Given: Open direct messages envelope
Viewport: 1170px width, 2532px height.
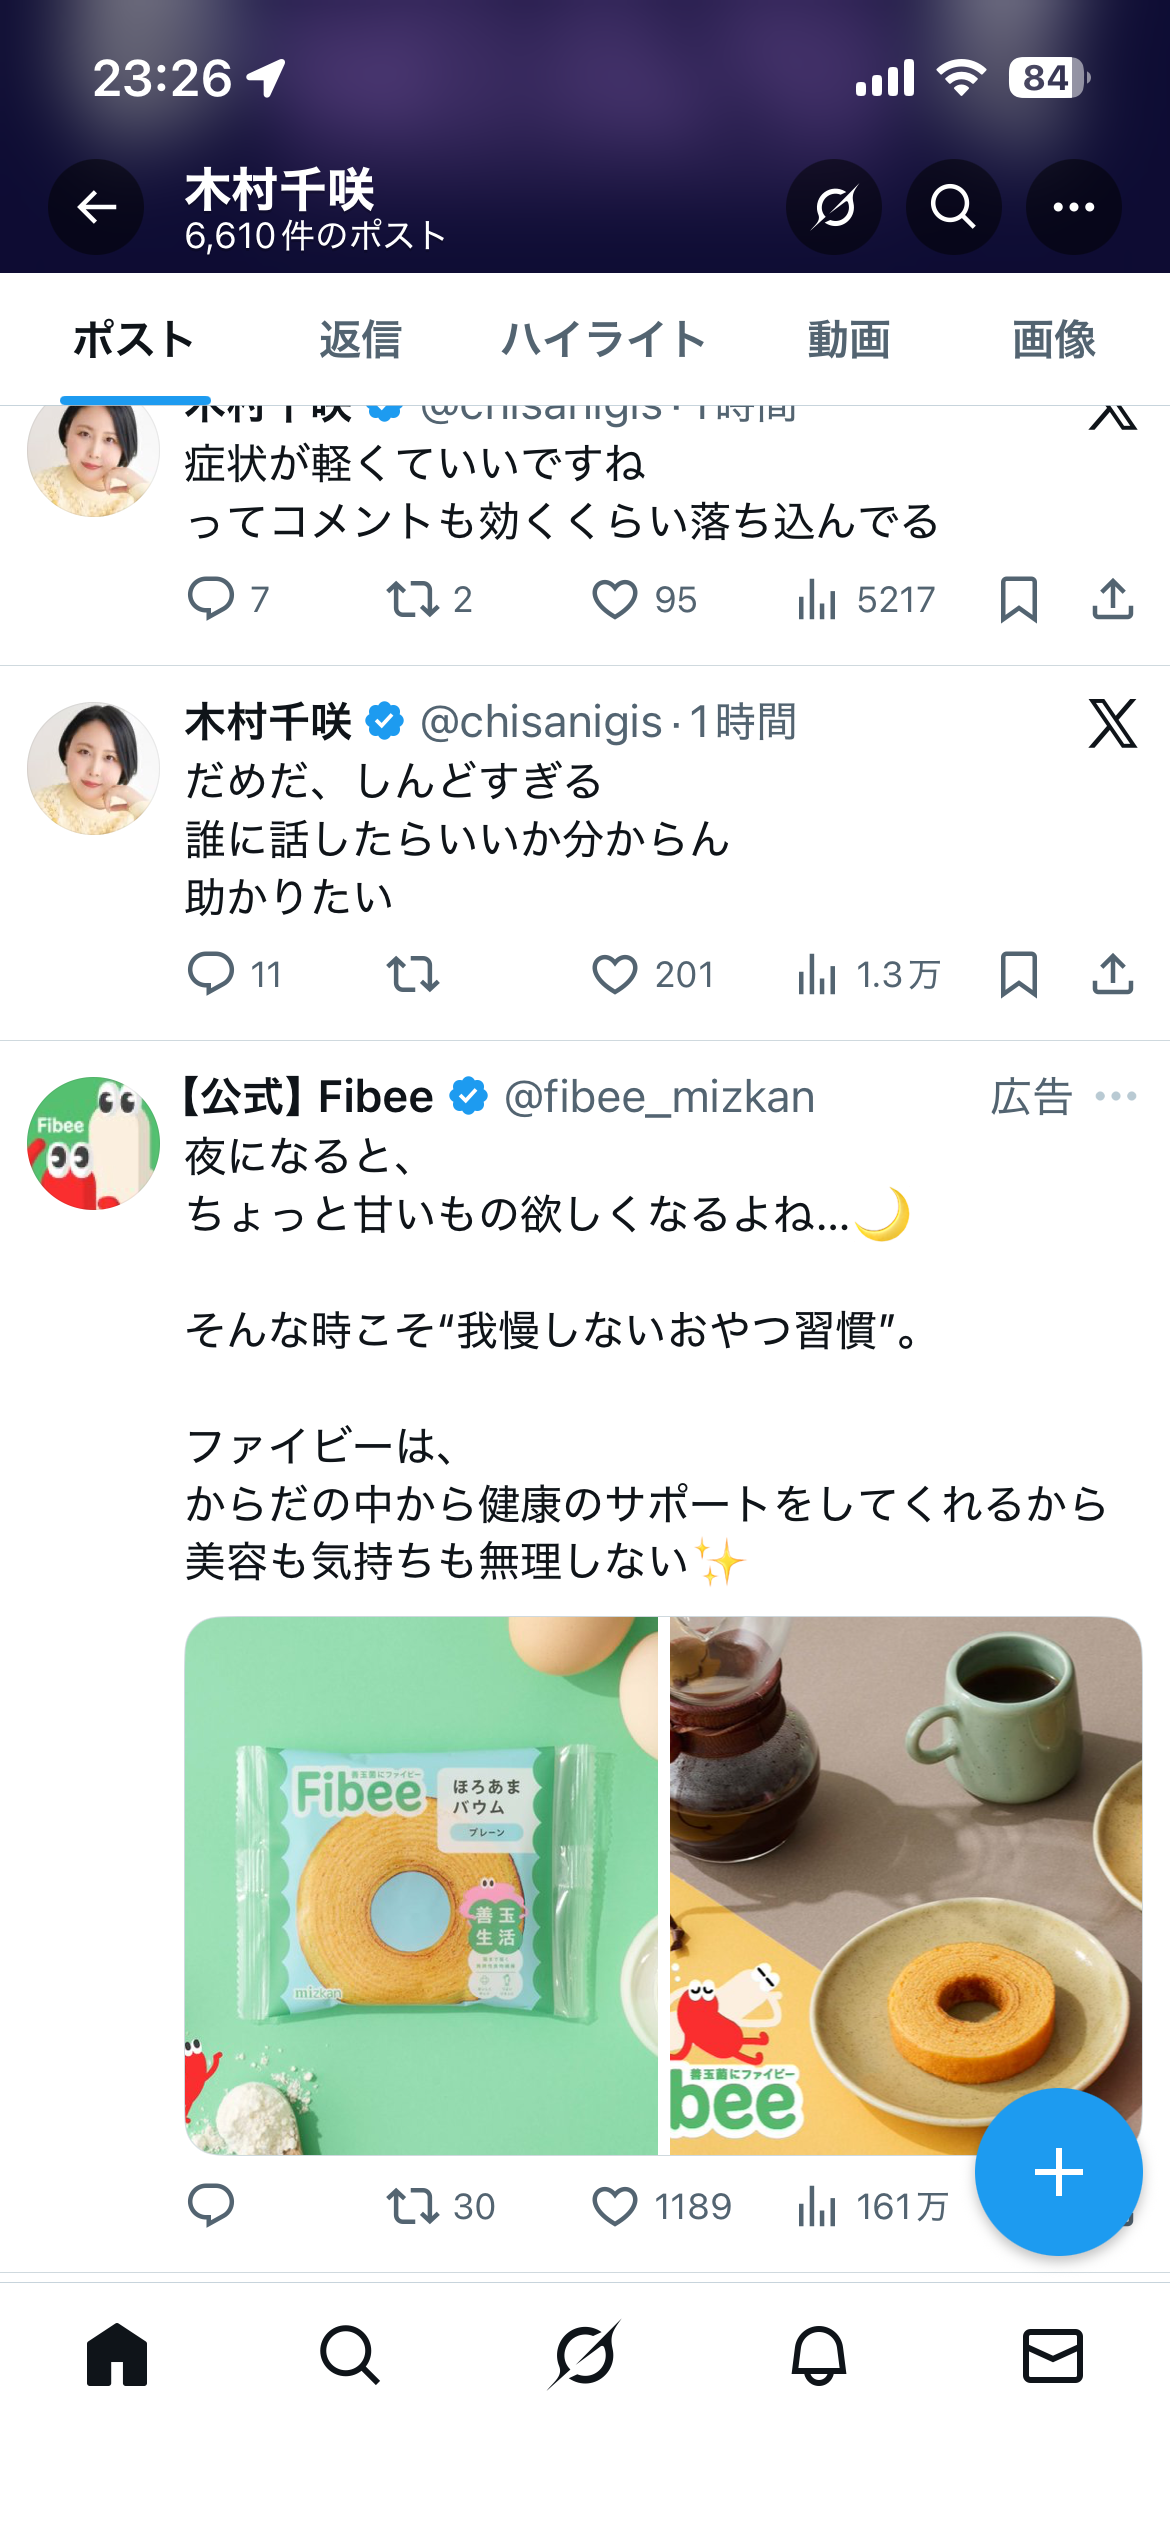Looking at the screenshot, I should point(1053,2355).
